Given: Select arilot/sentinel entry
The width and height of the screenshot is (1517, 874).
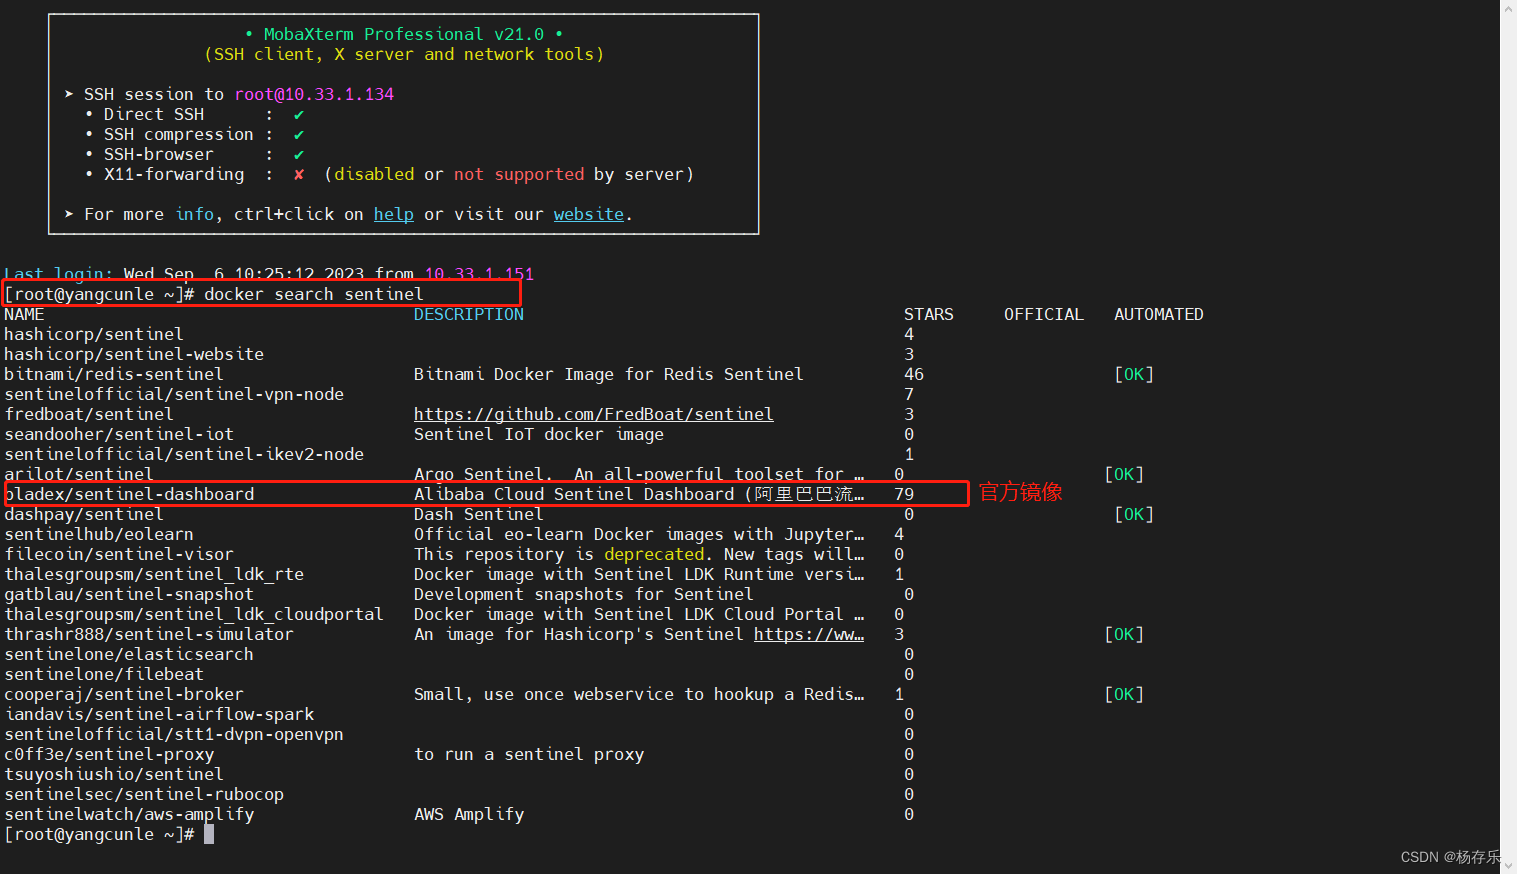Looking at the screenshot, I should tap(79, 474).
